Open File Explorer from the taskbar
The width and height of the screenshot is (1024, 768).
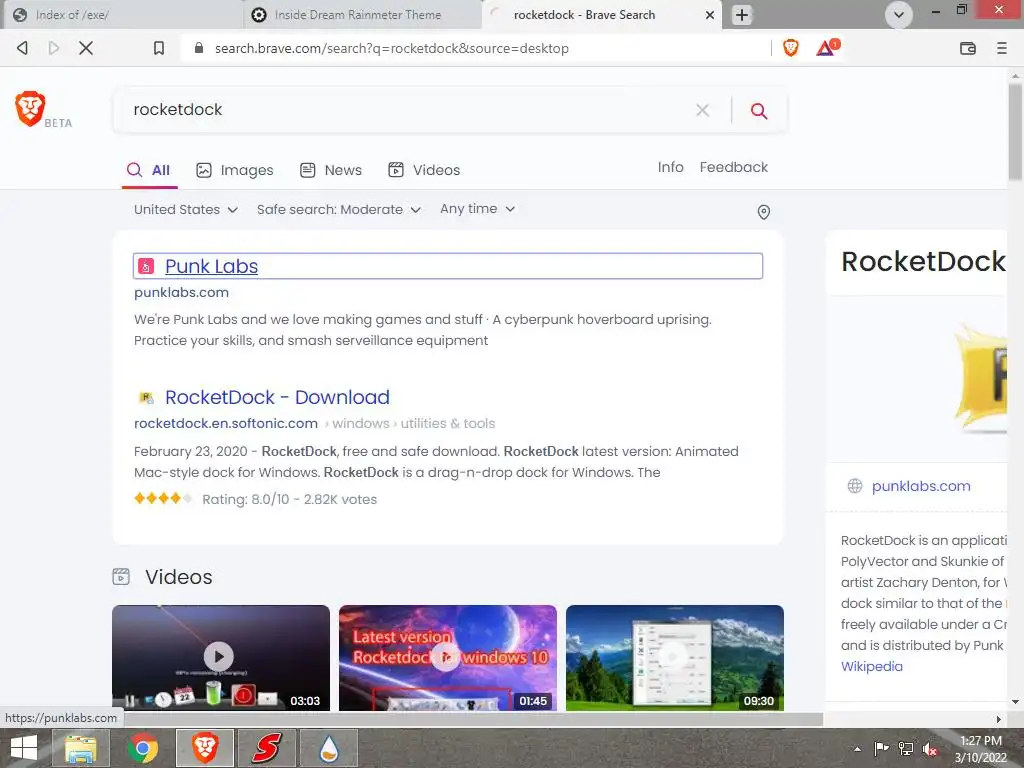tap(81, 748)
